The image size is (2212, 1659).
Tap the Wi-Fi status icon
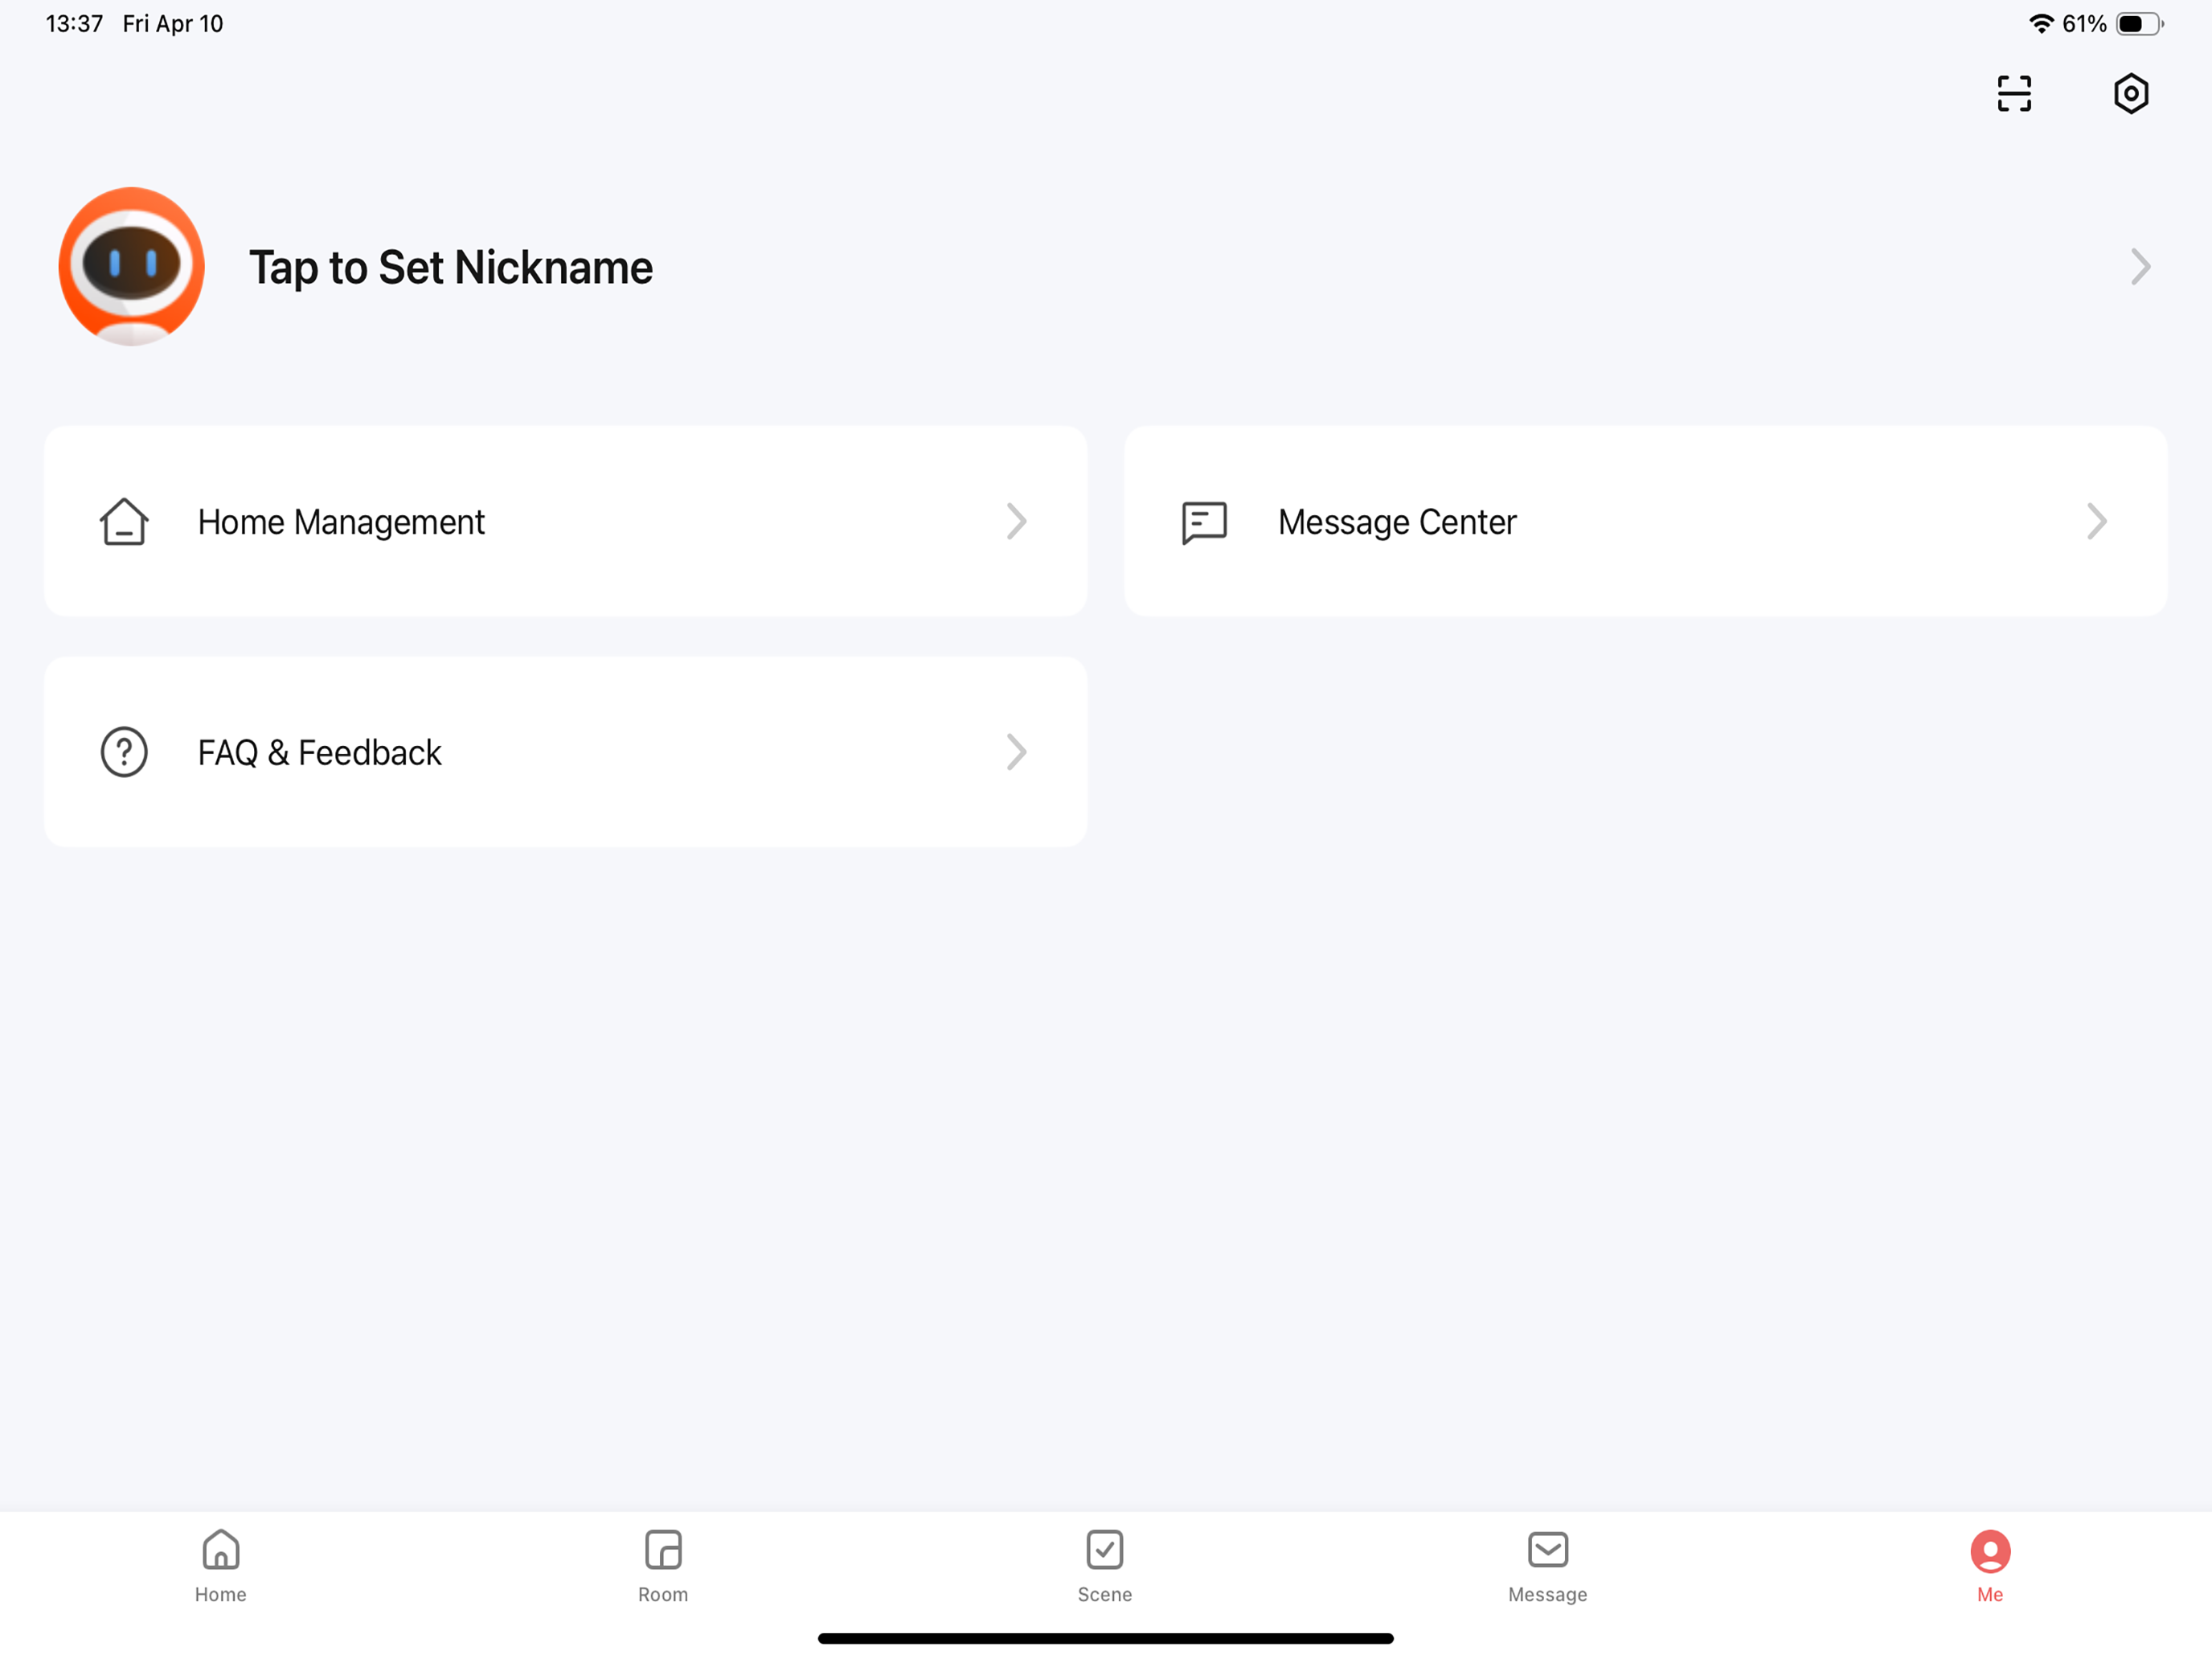coord(2041,24)
